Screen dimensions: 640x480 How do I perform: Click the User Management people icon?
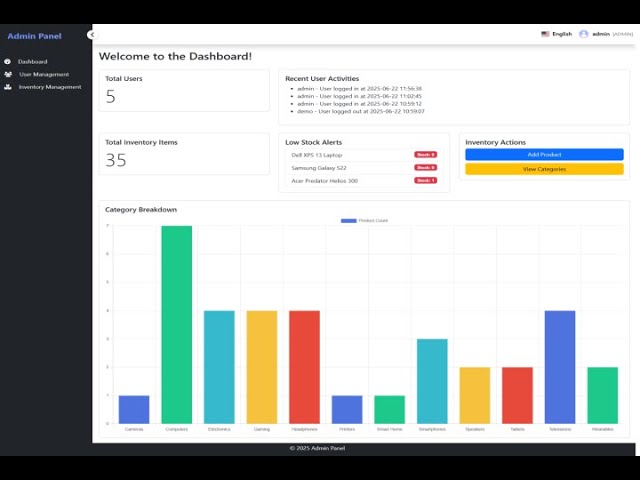8,74
